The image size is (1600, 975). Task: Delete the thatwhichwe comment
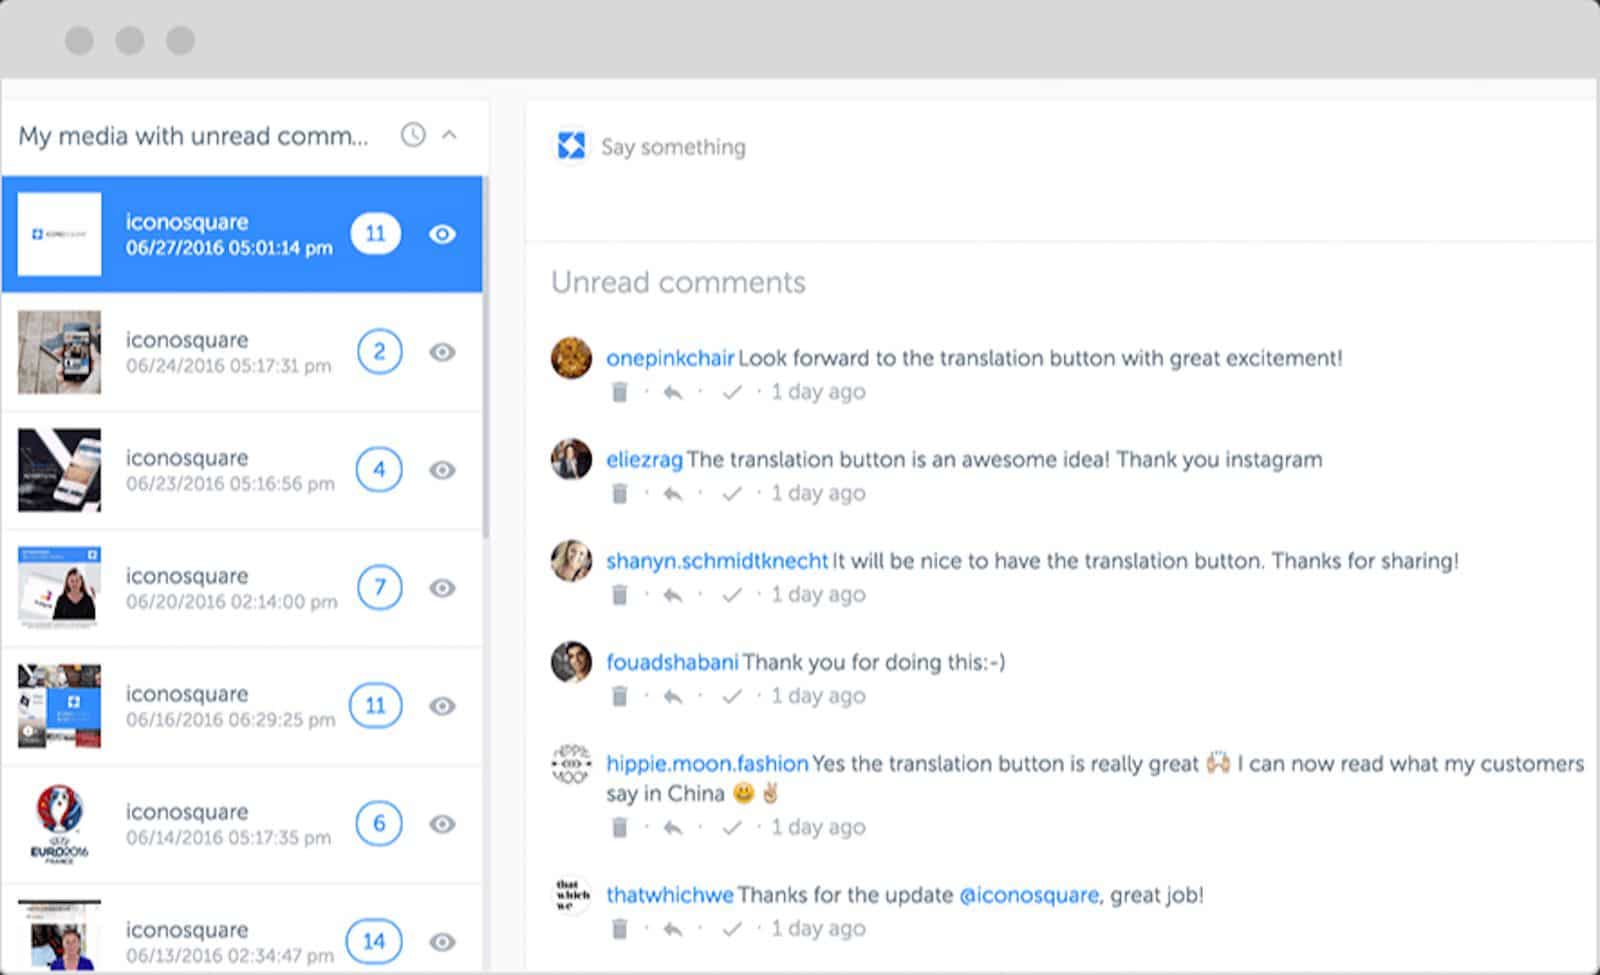pyautogui.click(x=620, y=929)
